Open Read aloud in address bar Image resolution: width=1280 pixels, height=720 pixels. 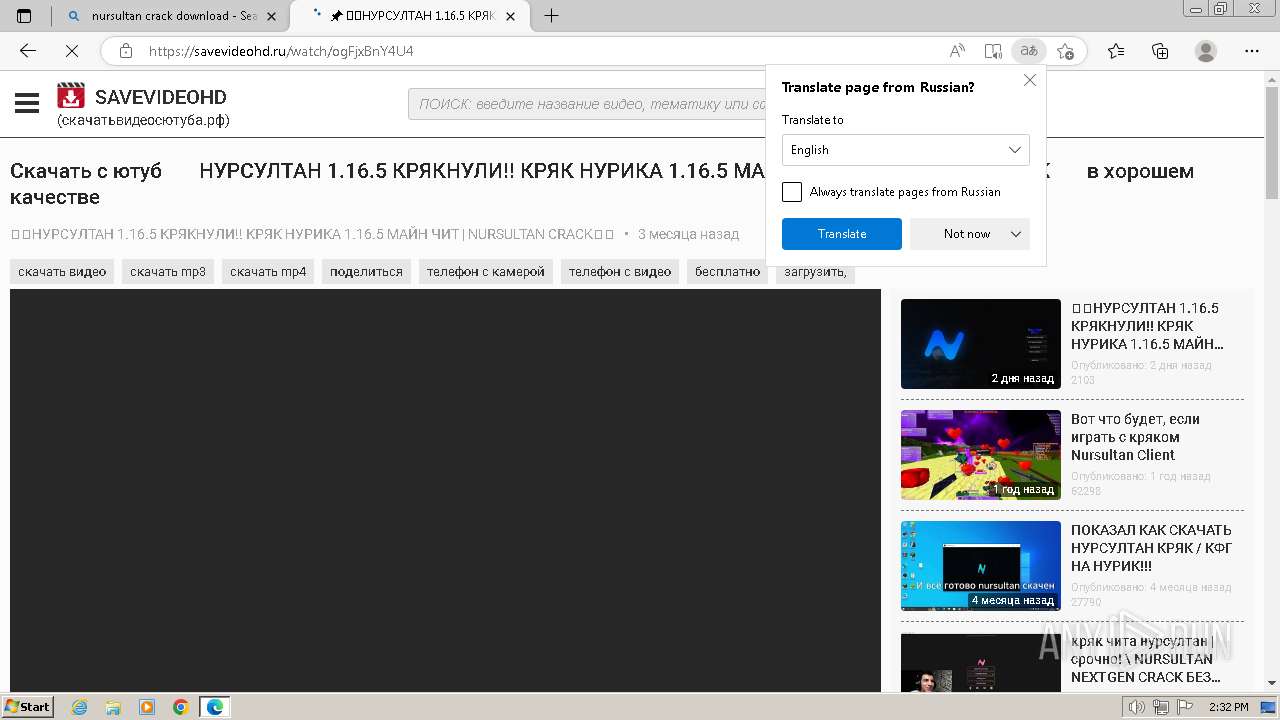click(957, 51)
